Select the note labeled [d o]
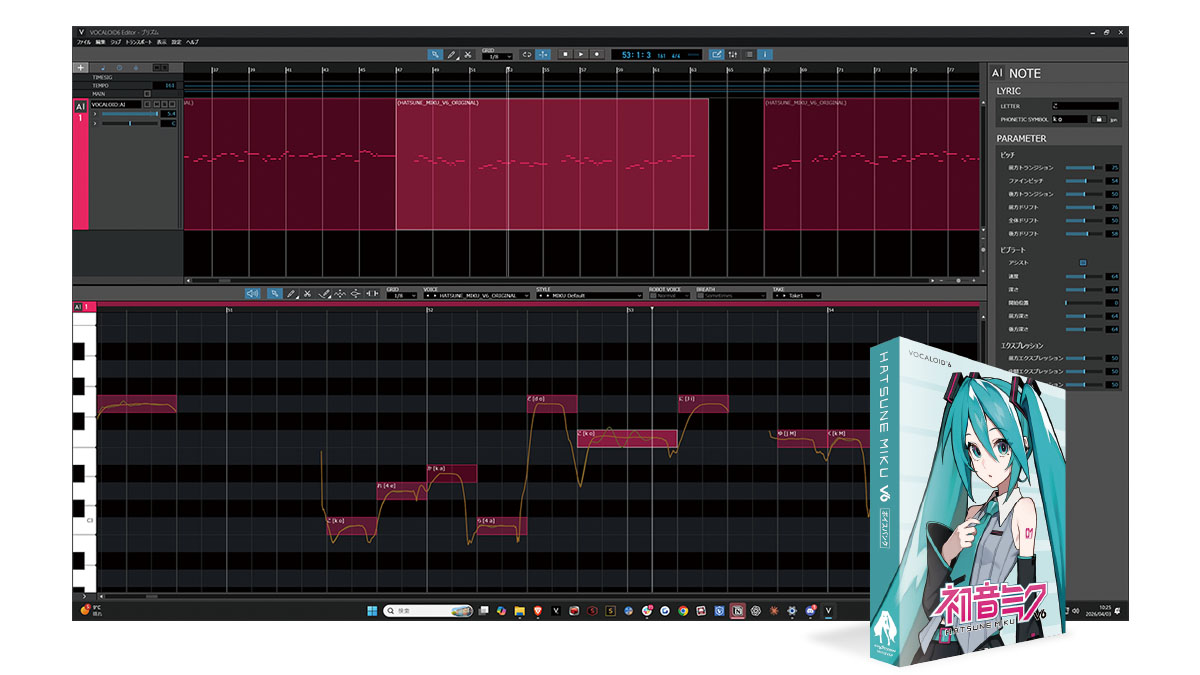Image resolution: width=1200 pixels, height=675 pixels. pyautogui.click(x=552, y=403)
